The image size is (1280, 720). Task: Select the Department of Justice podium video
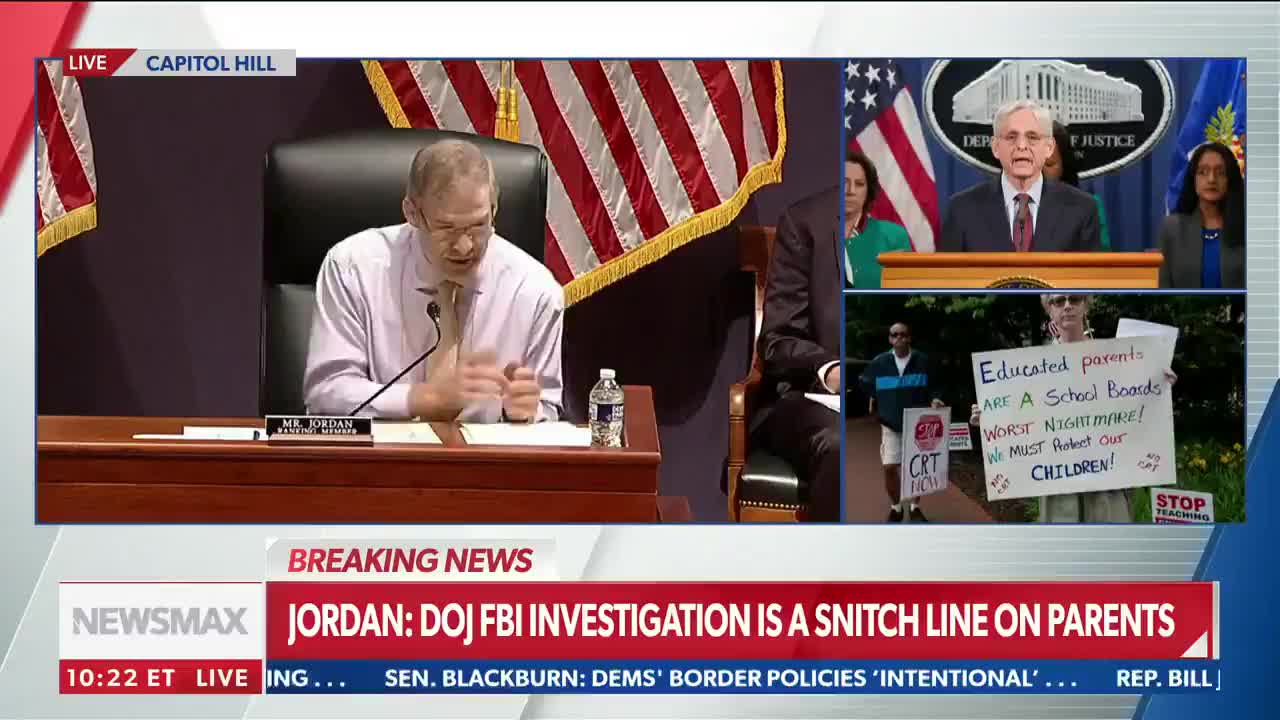(x=1045, y=174)
